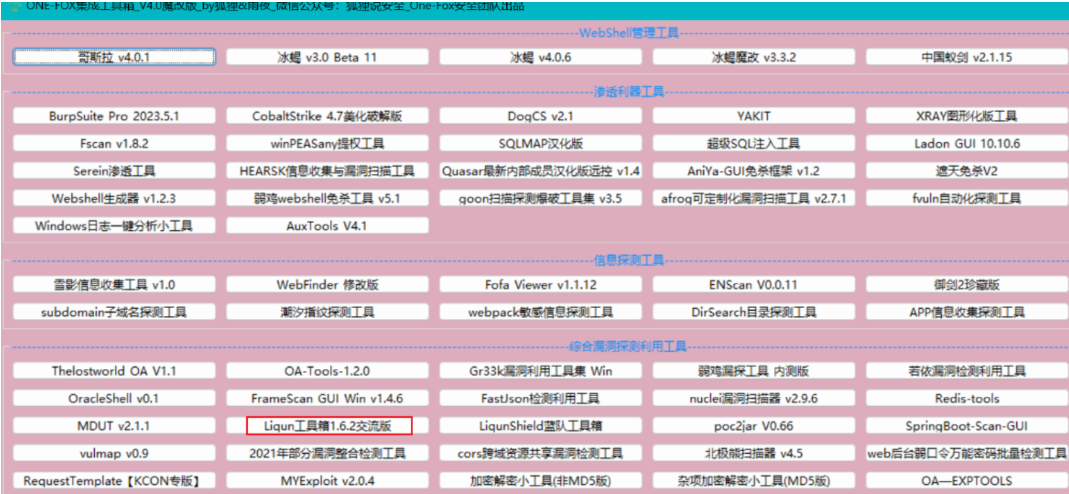Launch HEARSK信息收集与漏洞扫描工具
1069x494 pixels.
tap(327, 170)
